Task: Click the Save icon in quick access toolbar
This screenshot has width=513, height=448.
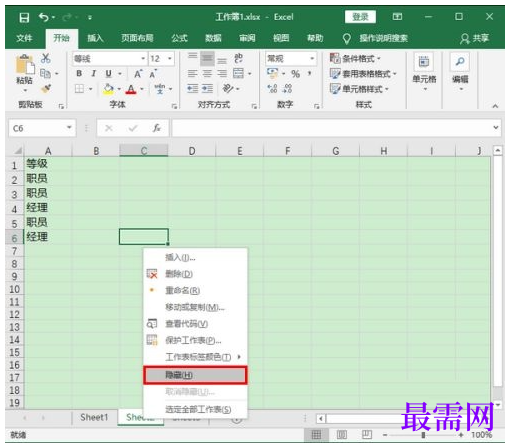Action: [24, 17]
